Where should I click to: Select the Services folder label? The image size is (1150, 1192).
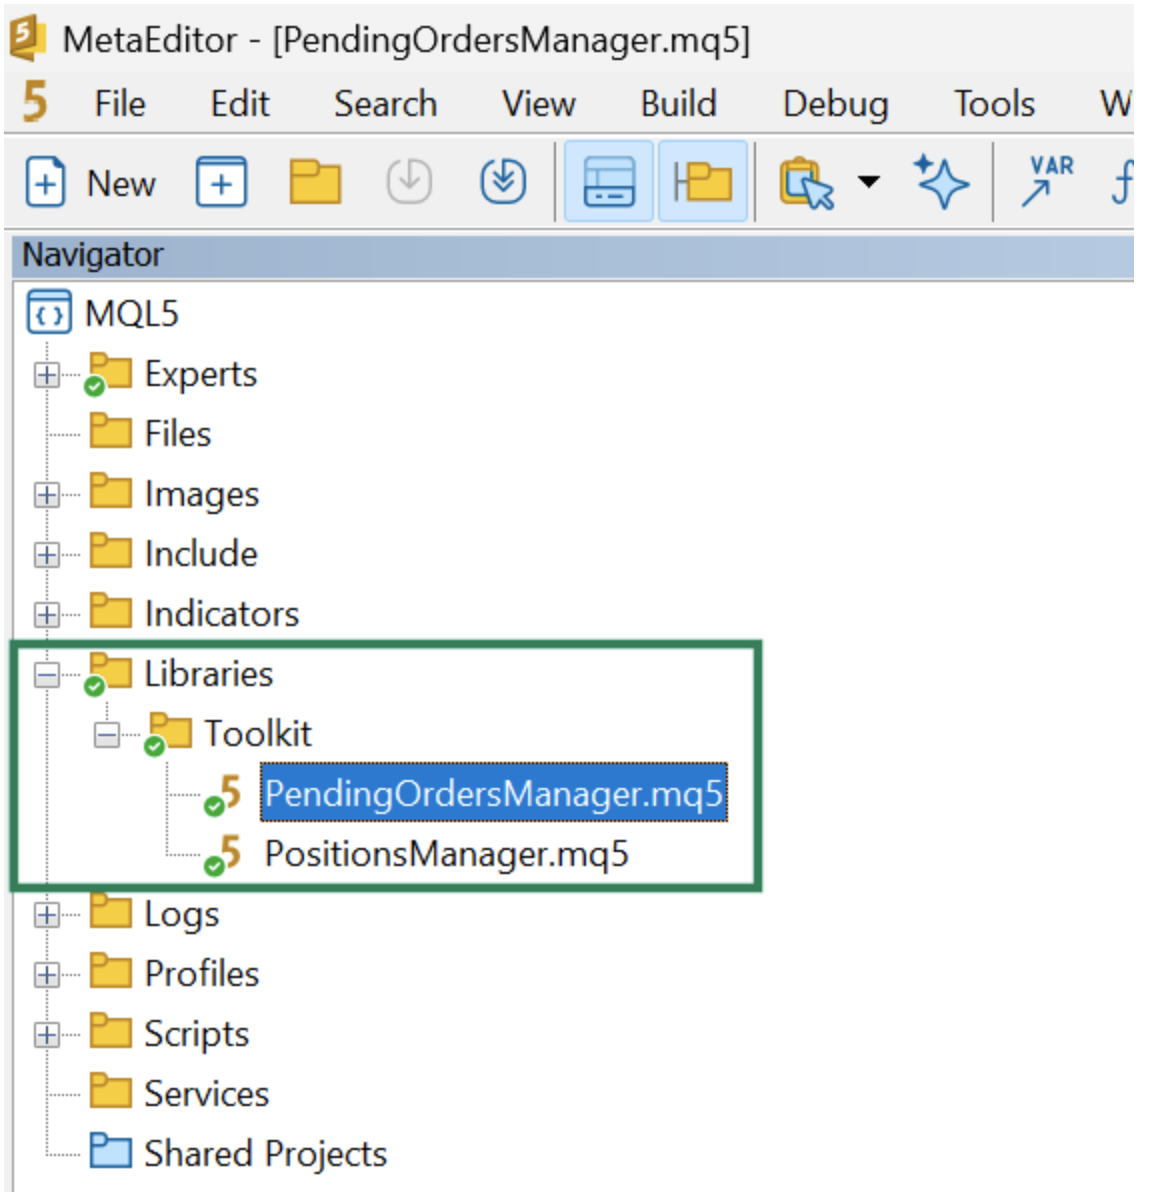206,1094
